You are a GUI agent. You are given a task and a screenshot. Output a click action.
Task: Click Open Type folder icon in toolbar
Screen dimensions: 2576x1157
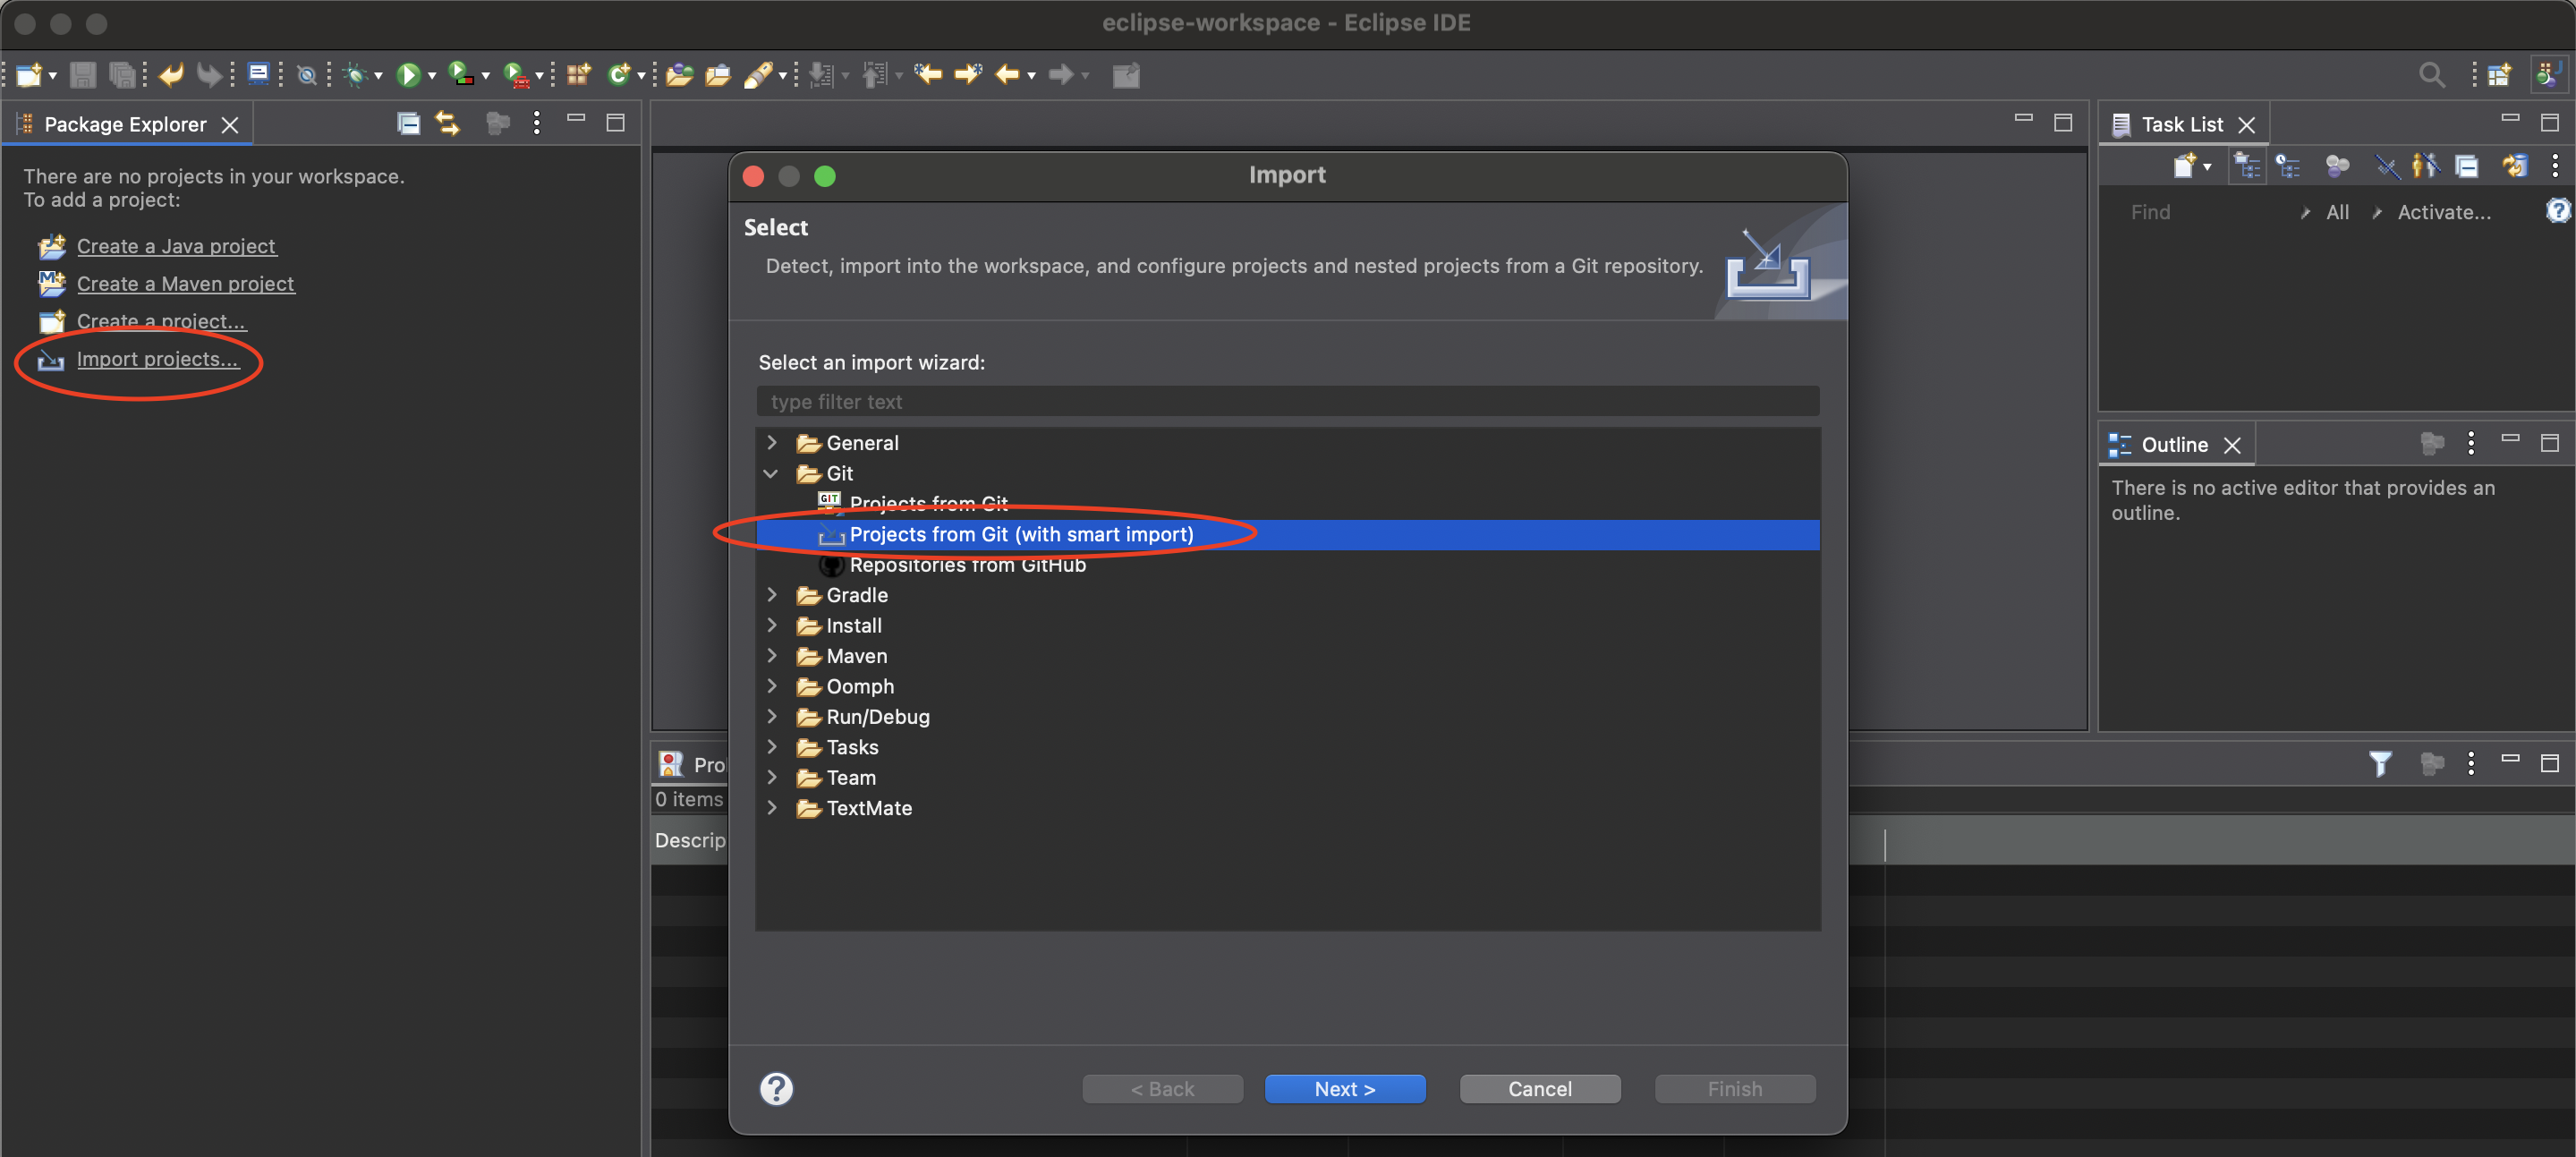click(x=680, y=75)
